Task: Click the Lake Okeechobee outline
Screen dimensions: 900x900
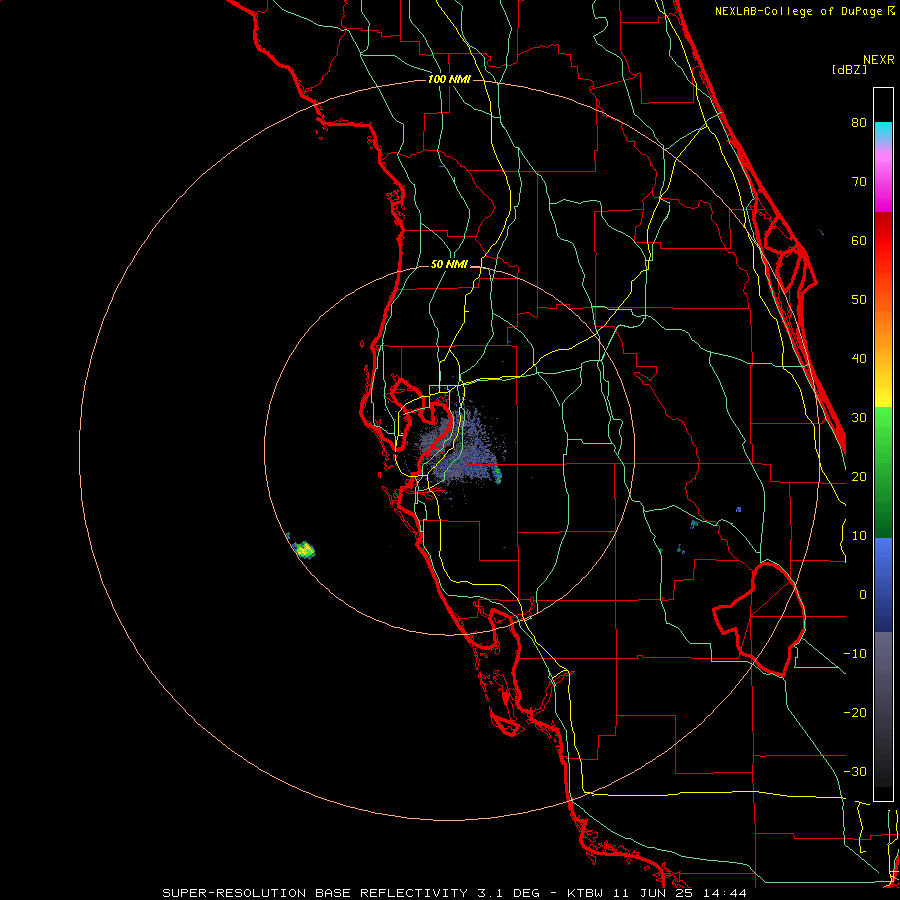Action: [759, 619]
